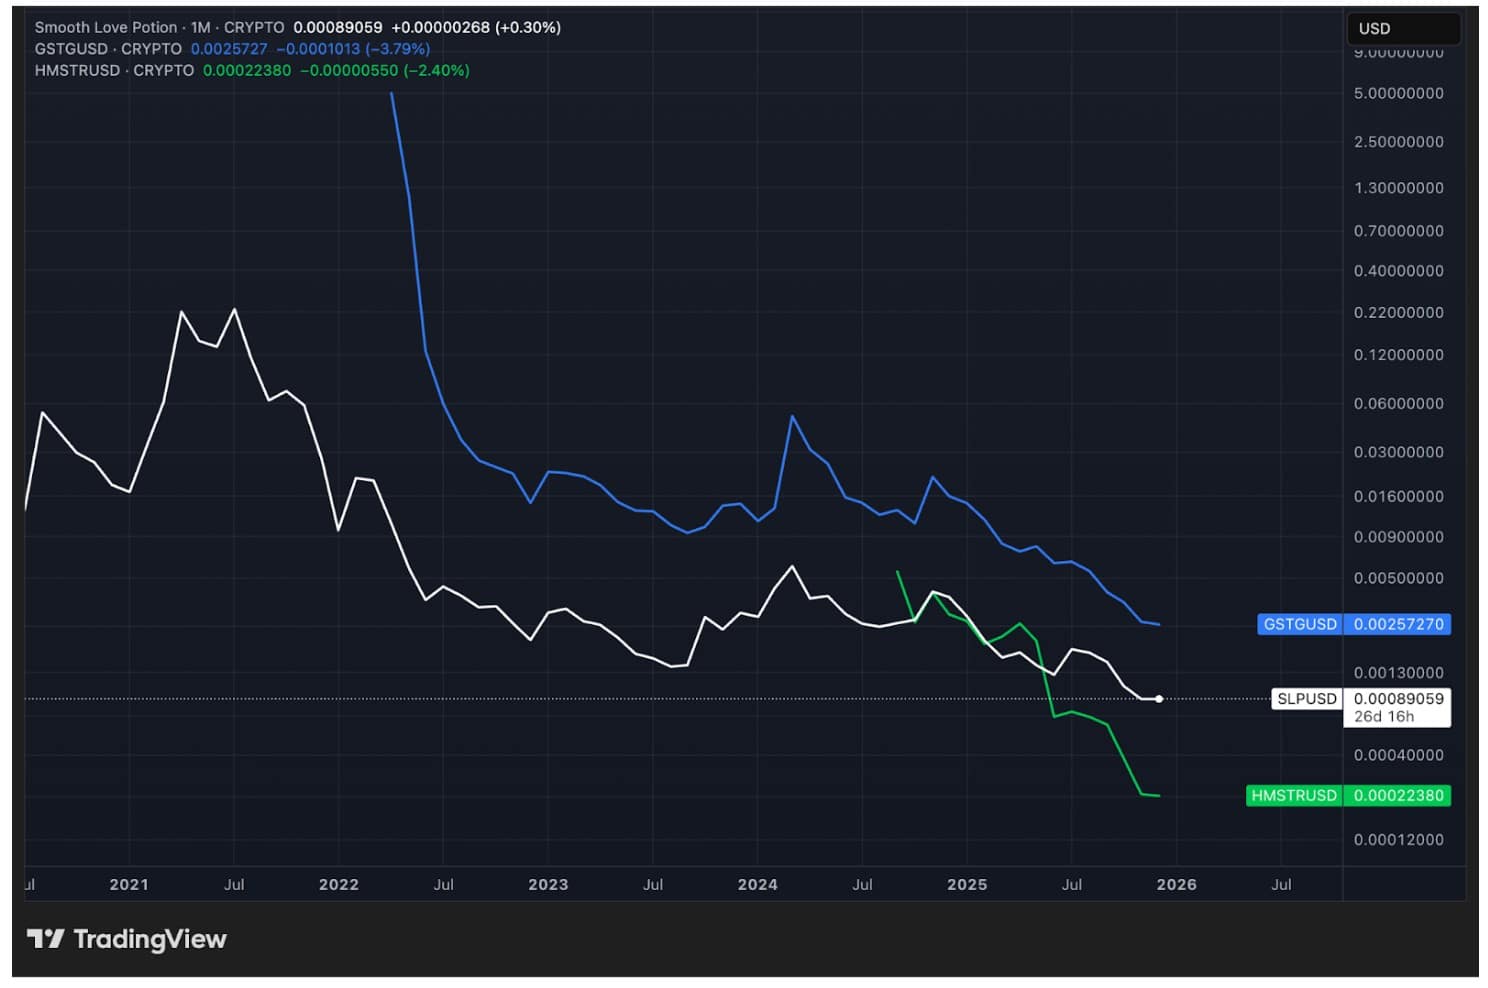The image size is (1488, 988).
Task: Click the blue GSTGUSD axis label tag
Action: (1299, 624)
